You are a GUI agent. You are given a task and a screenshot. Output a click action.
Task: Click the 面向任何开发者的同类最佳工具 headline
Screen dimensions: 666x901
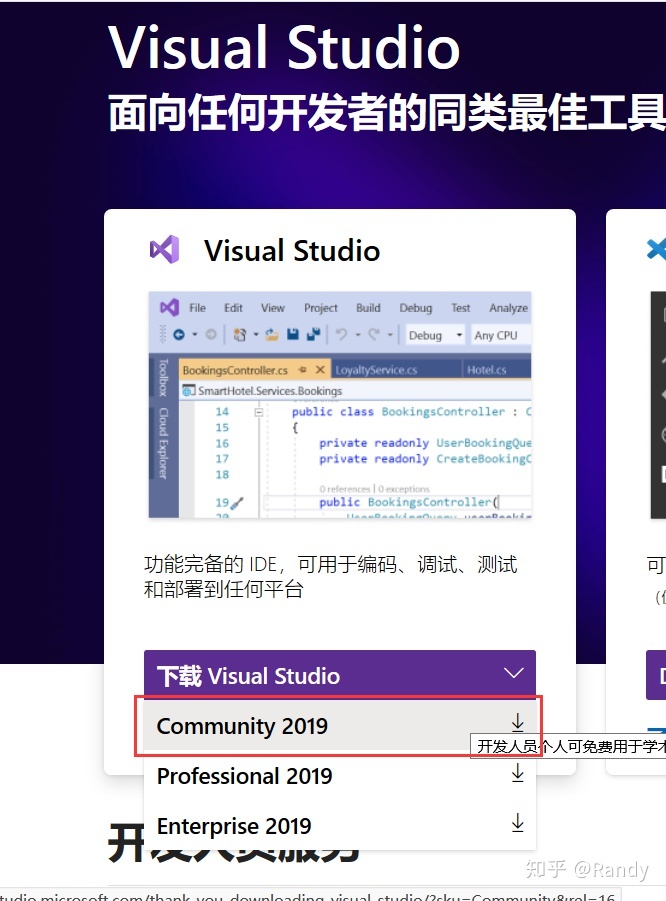pyautogui.click(x=387, y=112)
